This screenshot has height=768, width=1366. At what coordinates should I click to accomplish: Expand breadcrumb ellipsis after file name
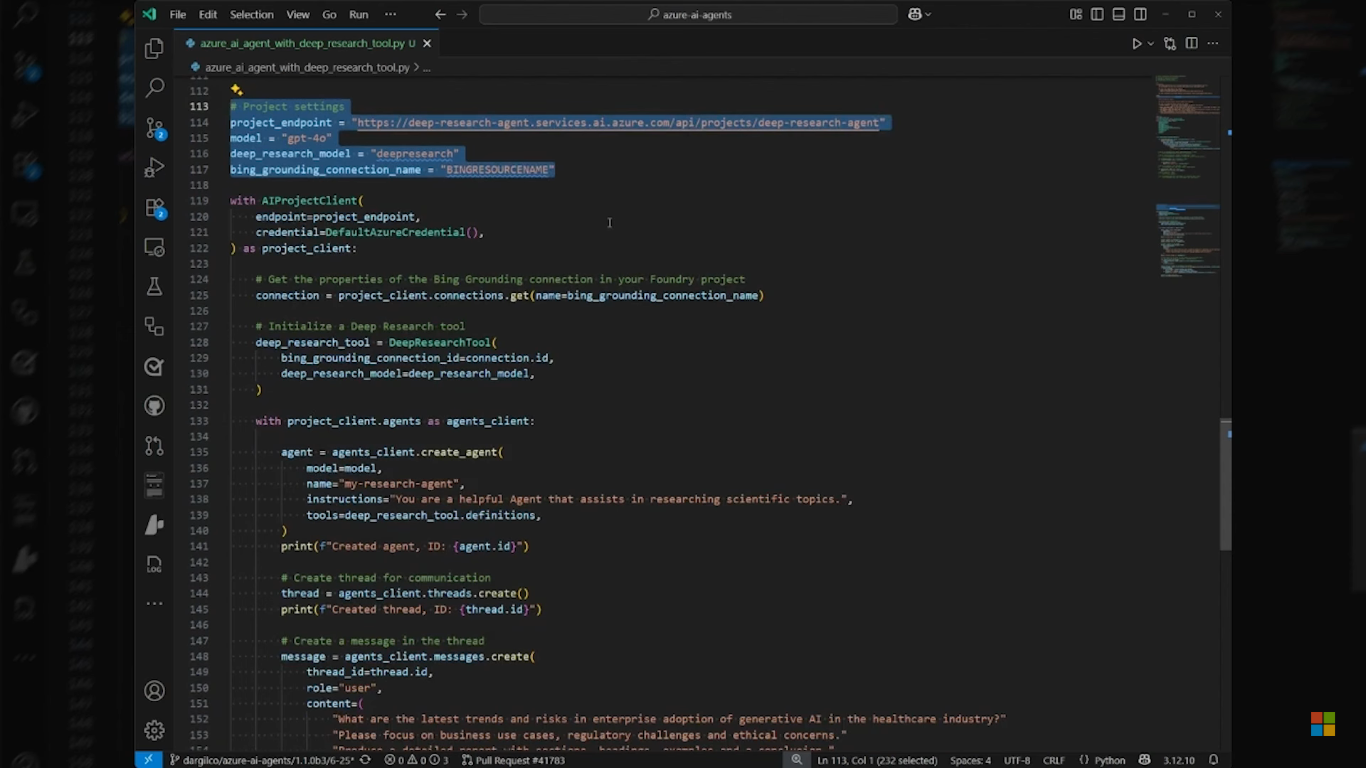(x=426, y=67)
